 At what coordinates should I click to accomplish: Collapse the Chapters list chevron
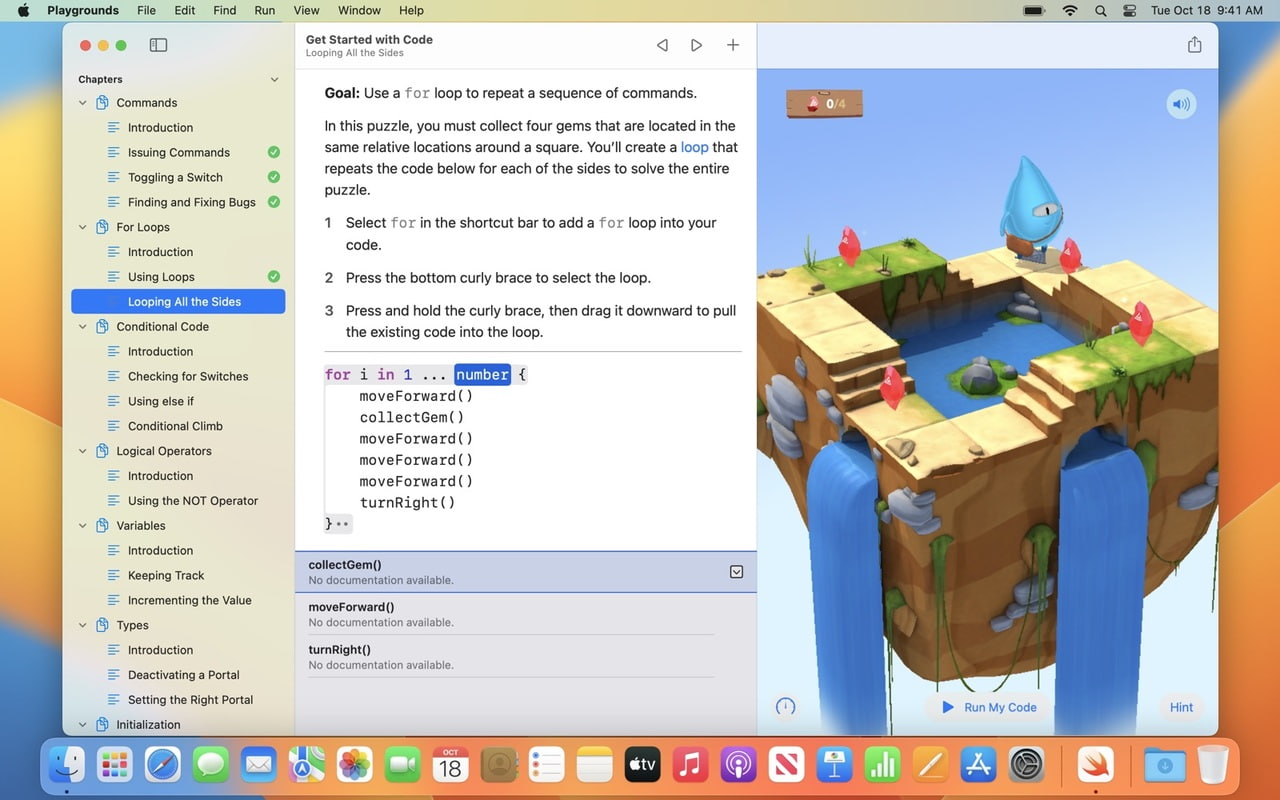coord(274,80)
